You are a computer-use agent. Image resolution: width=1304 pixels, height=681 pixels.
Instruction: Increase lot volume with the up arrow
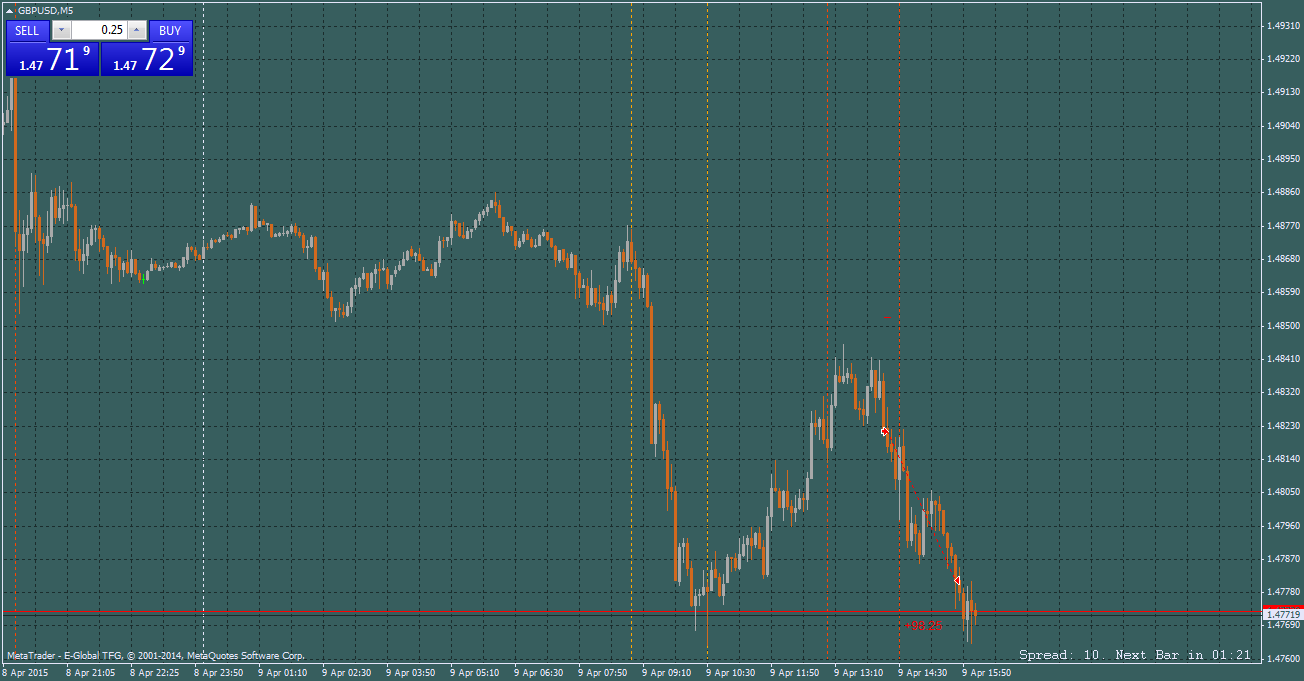137,30
